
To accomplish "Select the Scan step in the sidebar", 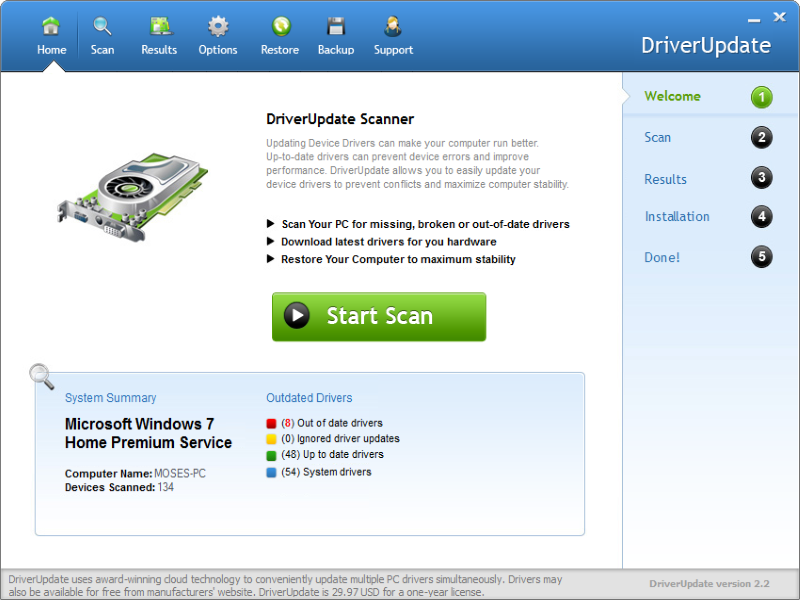I will [657, 137].
